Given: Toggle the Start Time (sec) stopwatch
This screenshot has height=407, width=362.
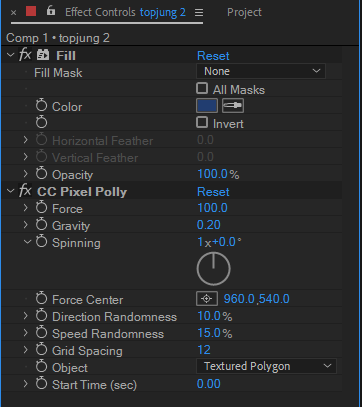Looking at the screenshot, I should click(42, 383).
